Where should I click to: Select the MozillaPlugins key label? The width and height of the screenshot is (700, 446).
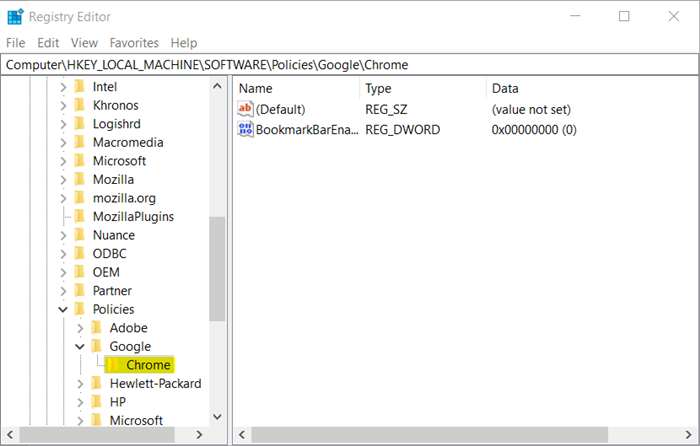click(133, 217)
